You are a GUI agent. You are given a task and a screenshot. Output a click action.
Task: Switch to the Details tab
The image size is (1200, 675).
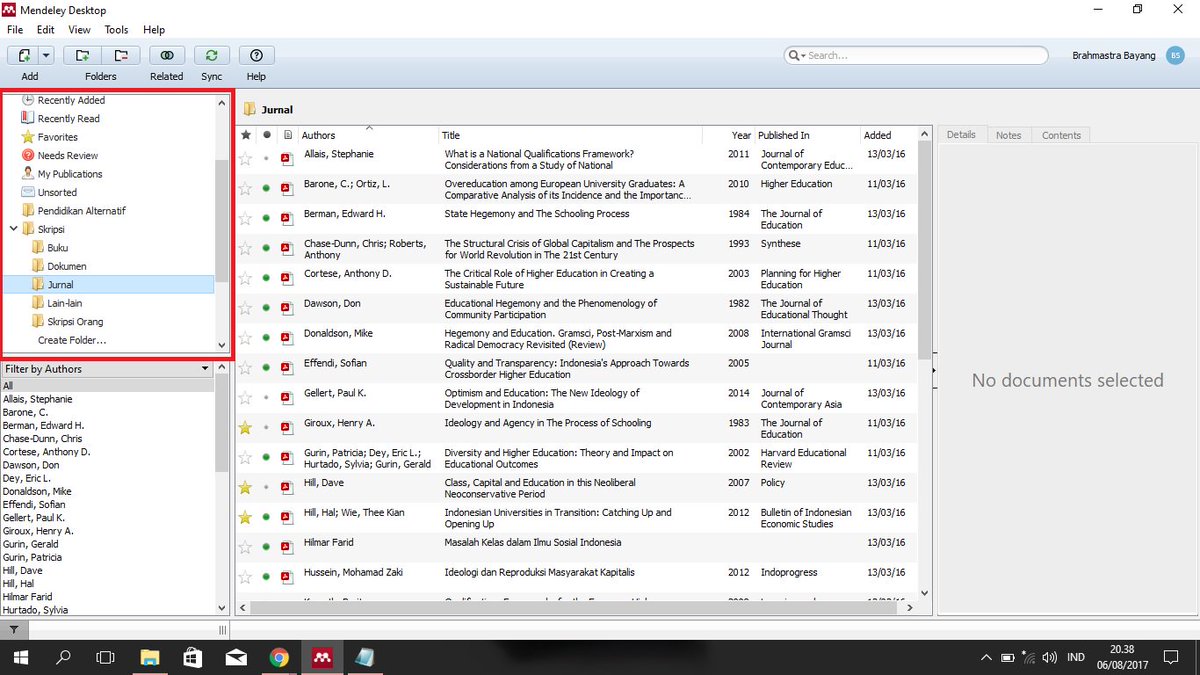pos(961,135)
